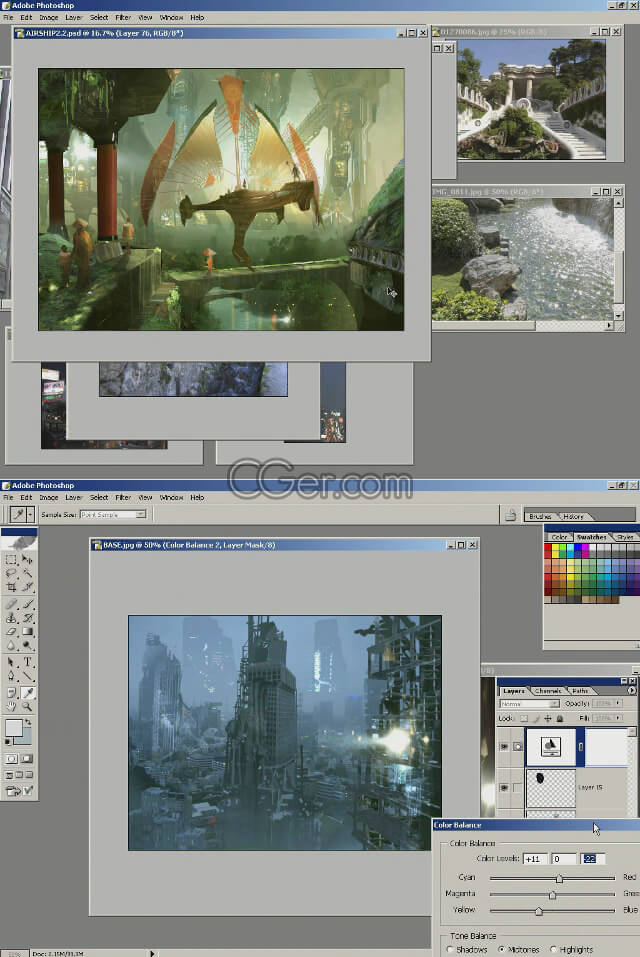Select the Crop tool

click(x=11, y=587)
